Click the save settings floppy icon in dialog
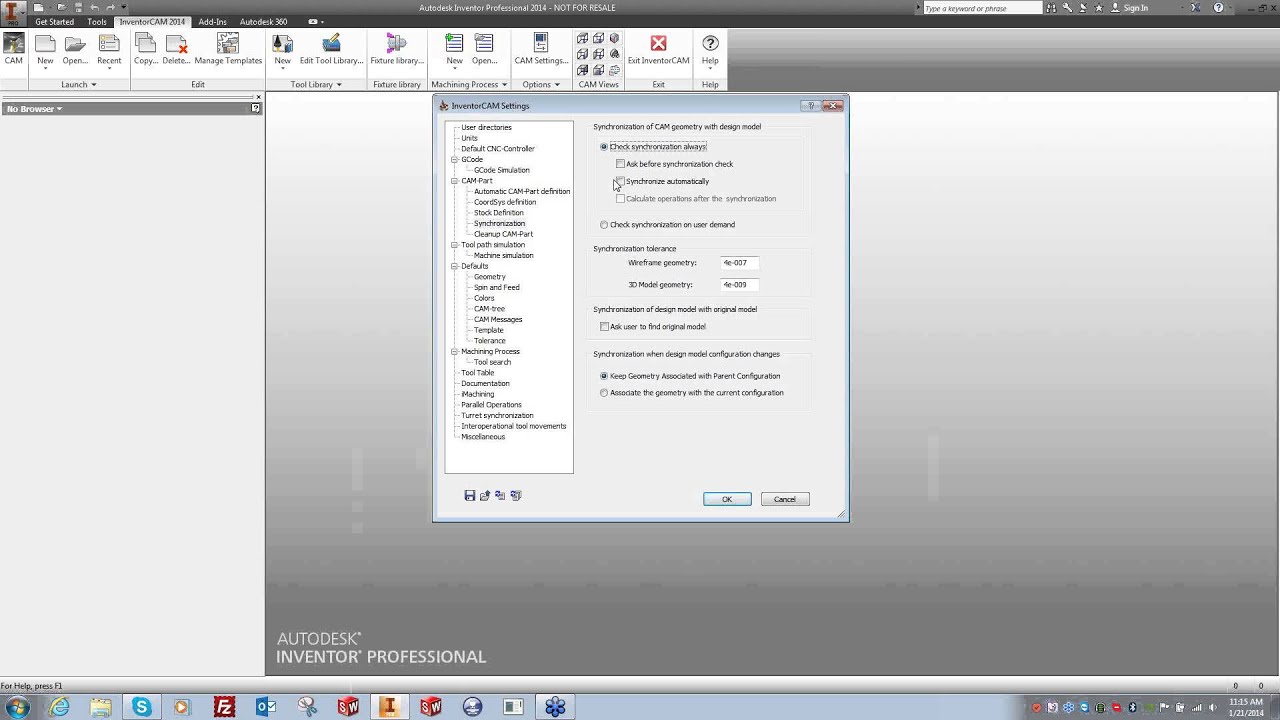The width and height of the screenshot is (1280, 720). [470, 495]
